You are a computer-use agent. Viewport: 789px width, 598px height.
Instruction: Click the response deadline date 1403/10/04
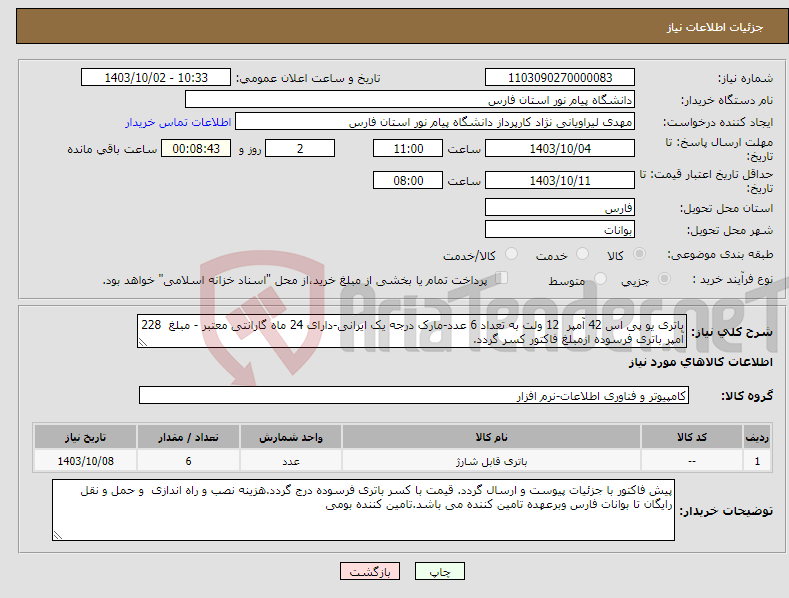click(x=560, y=148)
